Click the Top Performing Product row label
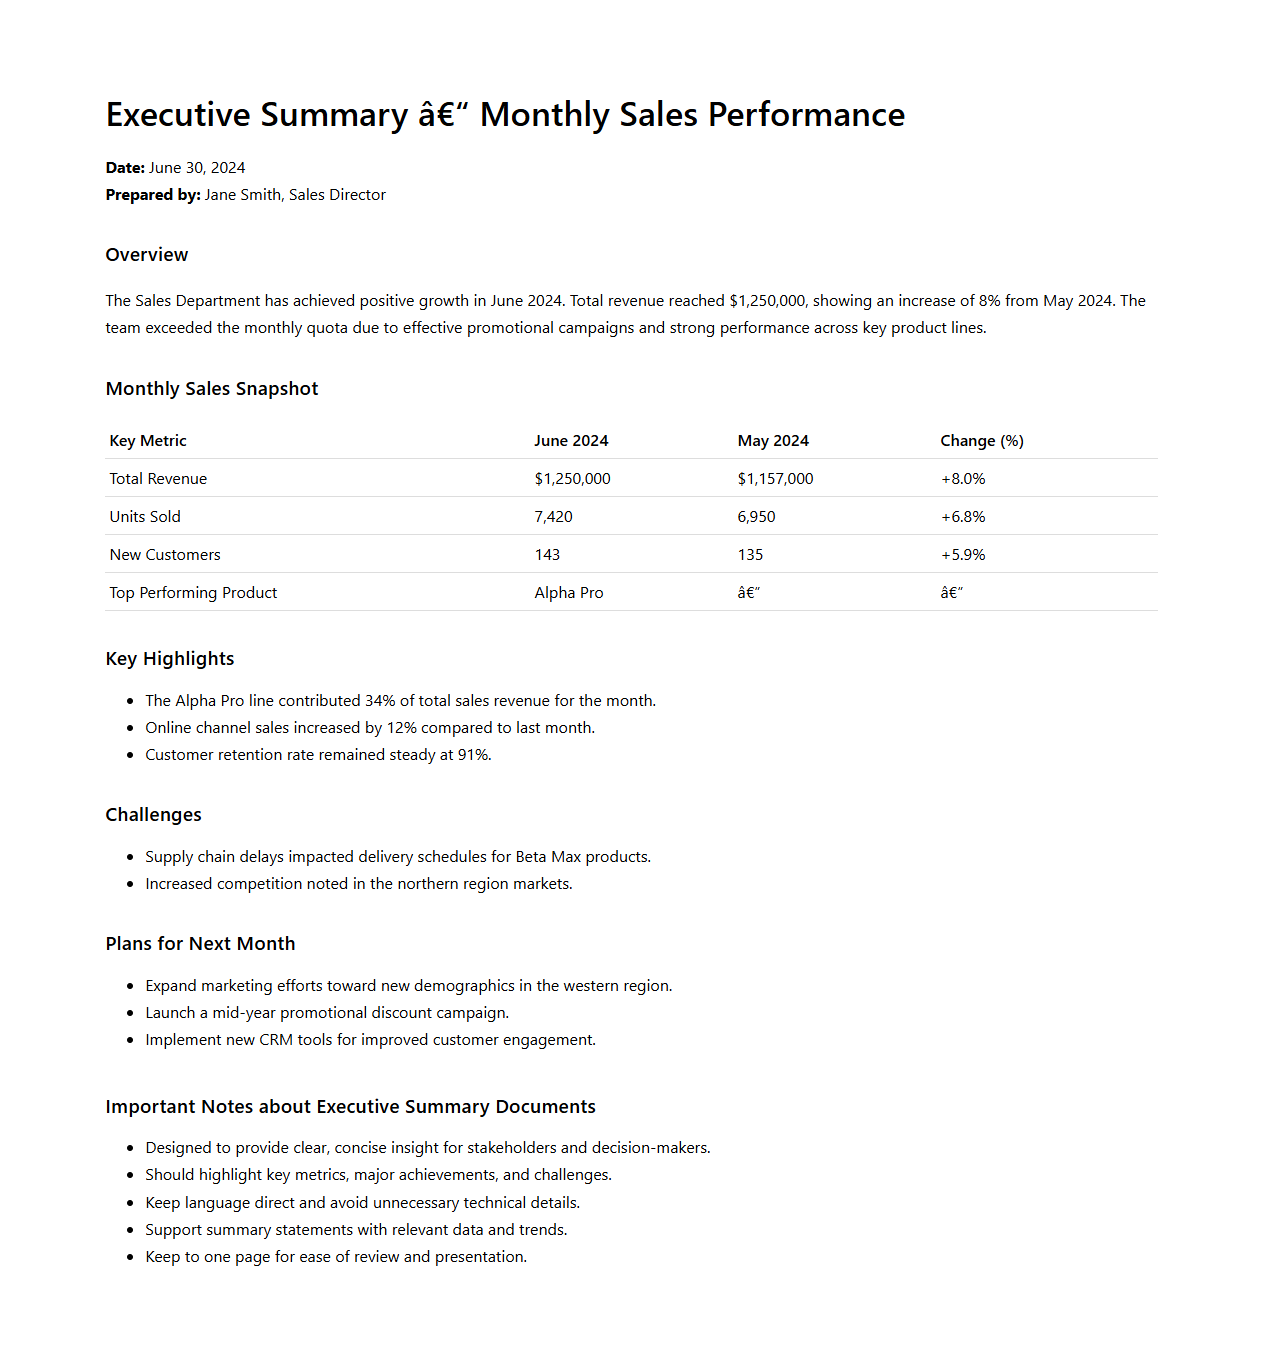The image size is (1263, 1353). 193,593
